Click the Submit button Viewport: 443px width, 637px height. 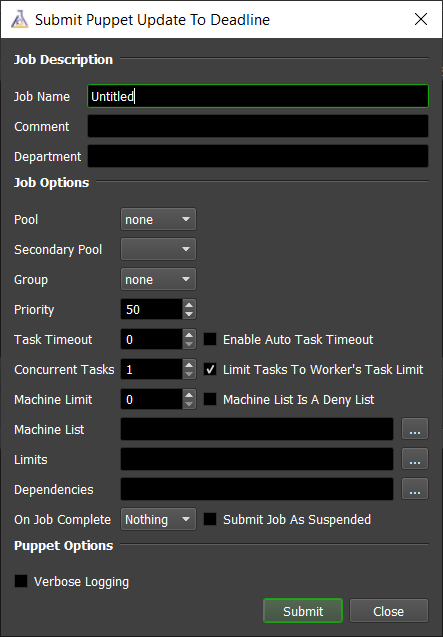point(303,611)
